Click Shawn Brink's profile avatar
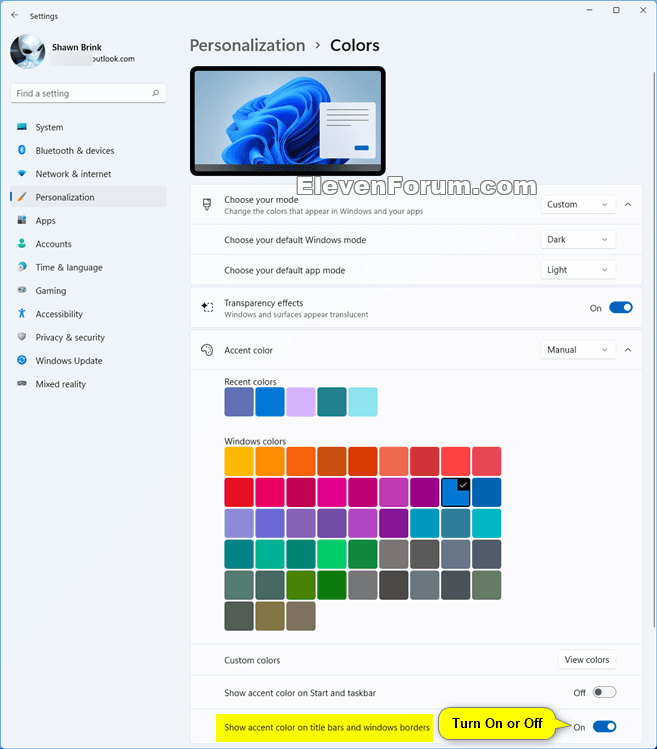The height and width of the screenshot is (749, 657). (x=28, y=52)
